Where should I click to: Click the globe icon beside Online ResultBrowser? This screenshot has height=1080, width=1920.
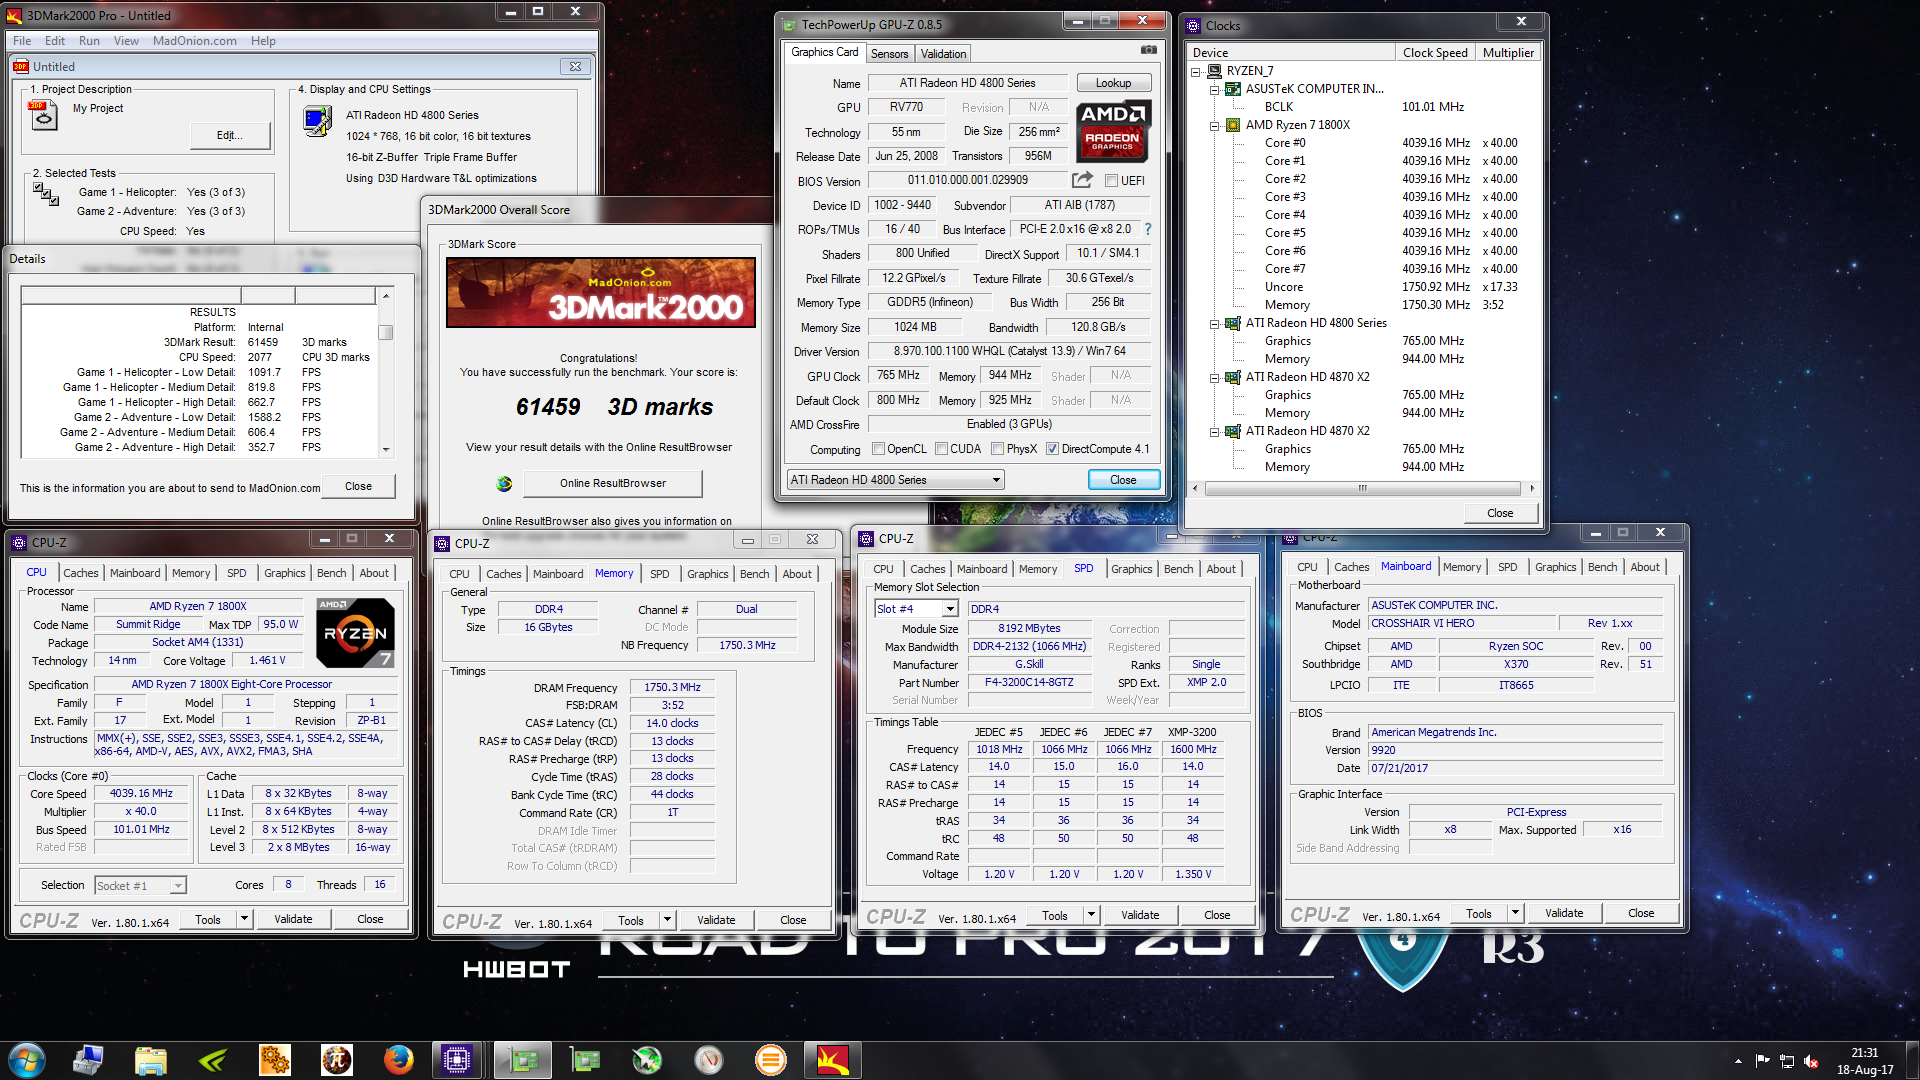[504, 484]
